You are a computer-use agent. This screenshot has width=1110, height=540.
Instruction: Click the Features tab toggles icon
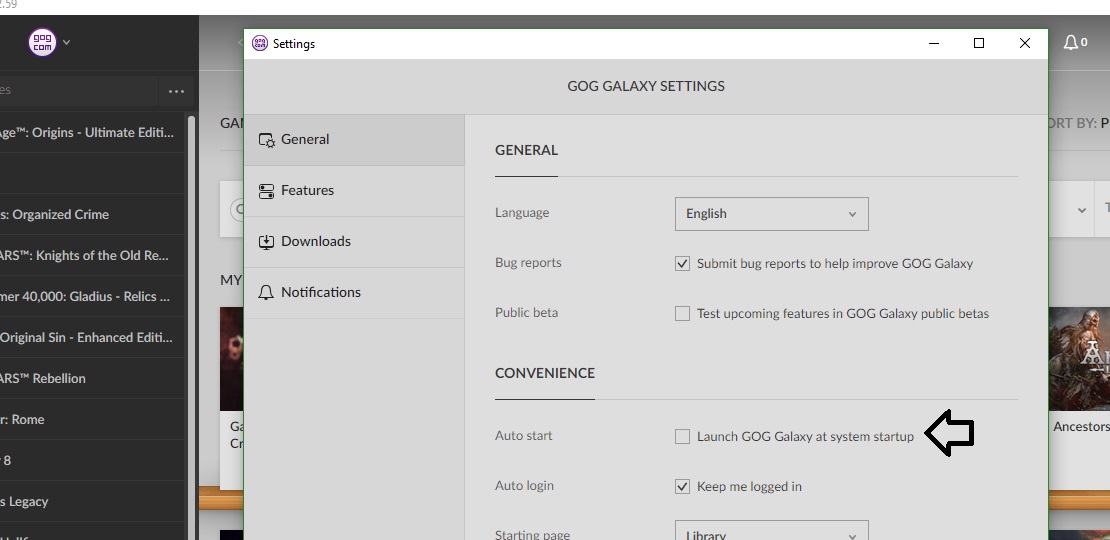click(x=266, y=191)
